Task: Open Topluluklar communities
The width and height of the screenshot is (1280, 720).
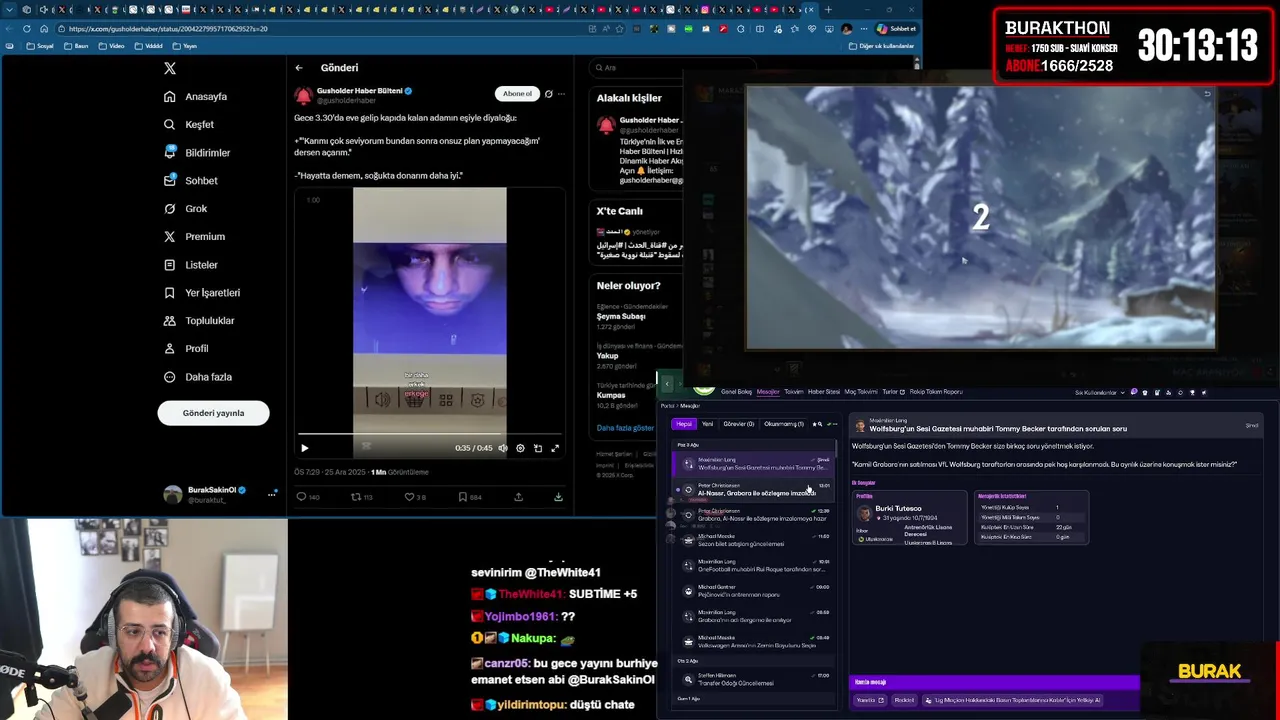Action: point(199,321)
